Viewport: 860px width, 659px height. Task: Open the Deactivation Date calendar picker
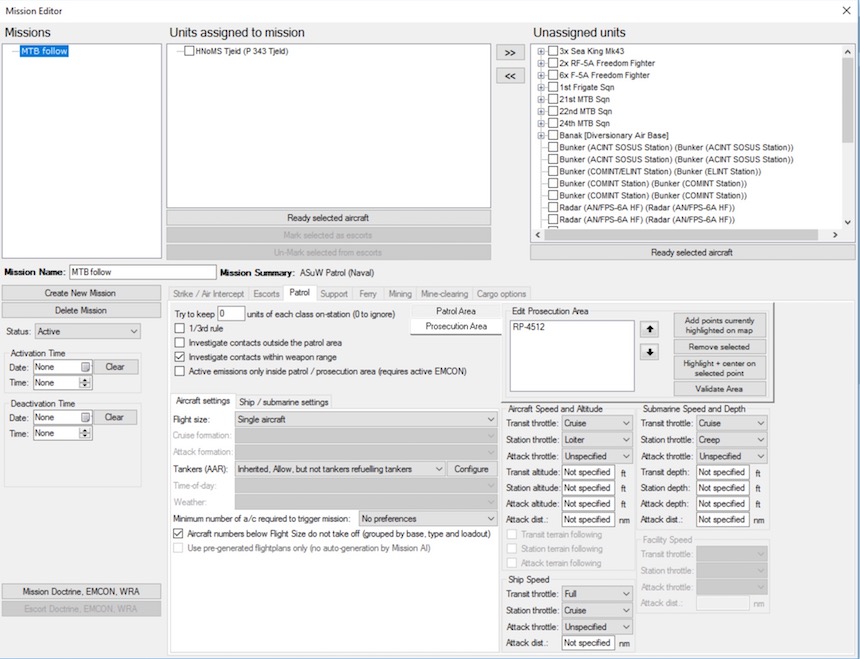click(86, 417)
